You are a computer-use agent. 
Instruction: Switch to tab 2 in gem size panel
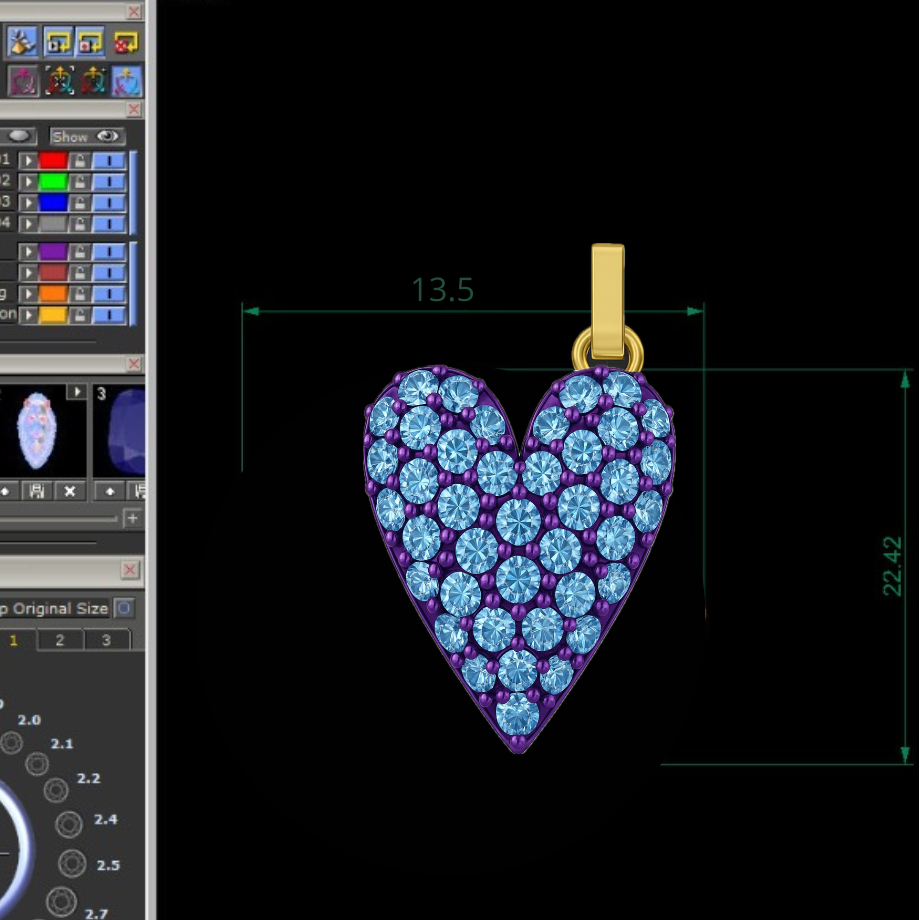59,640
